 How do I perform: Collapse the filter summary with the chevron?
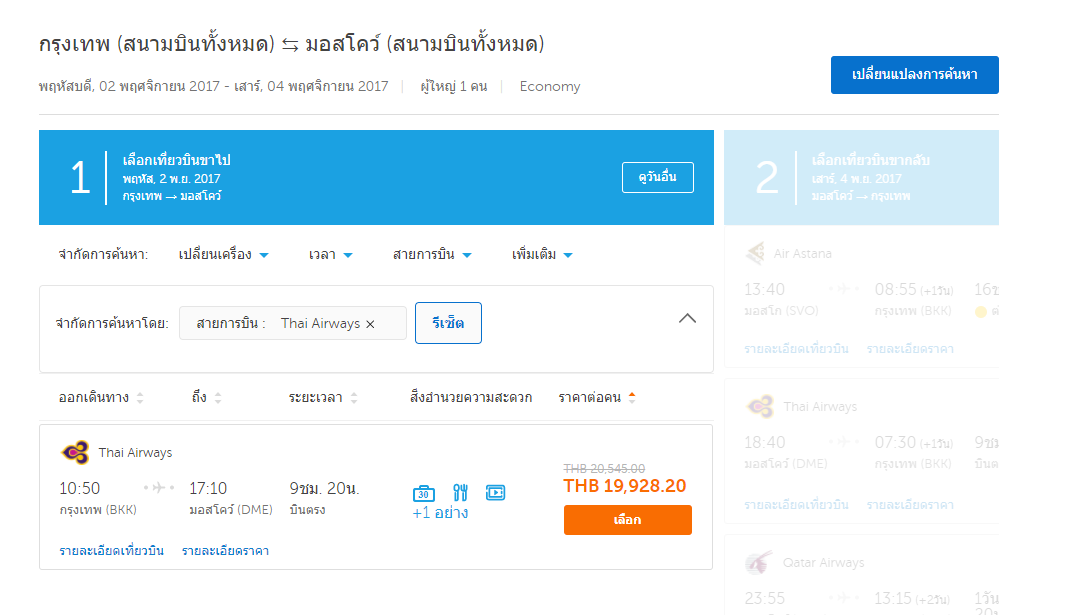click(x=687, y=318)
